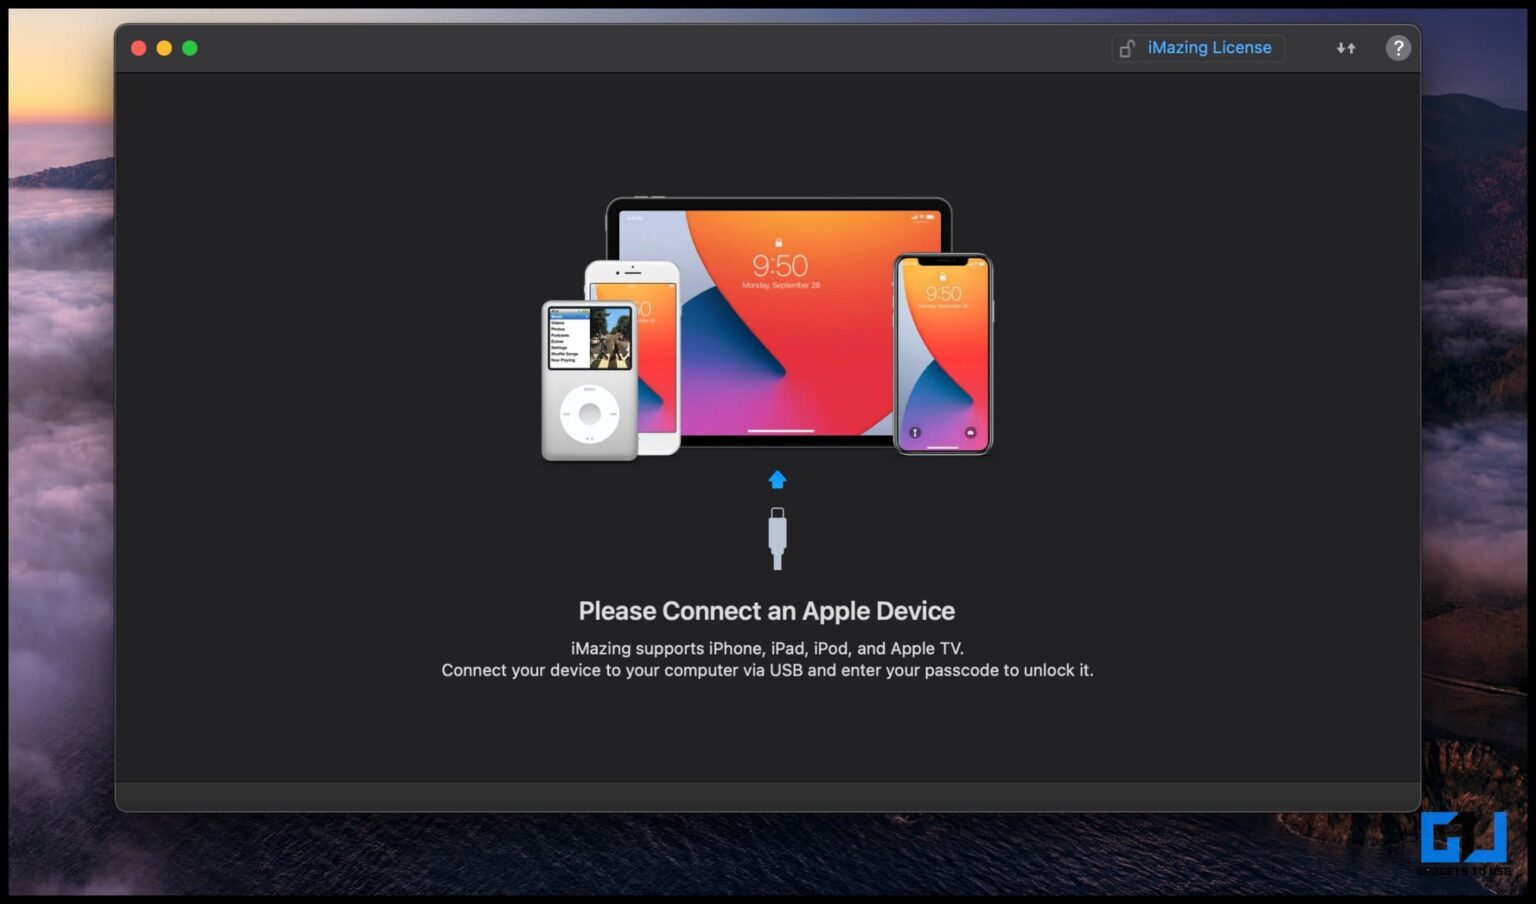The width and height of the screenshot is (1536, 904).
Task: Click the iPod click wheel center button
Action: tap(589, 414)
